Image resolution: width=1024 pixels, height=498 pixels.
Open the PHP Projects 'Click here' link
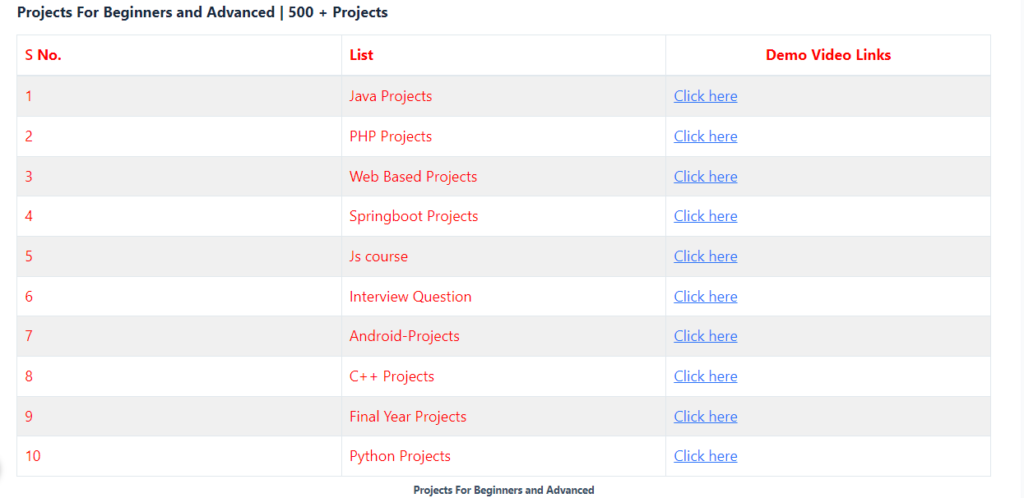point(705,136)
